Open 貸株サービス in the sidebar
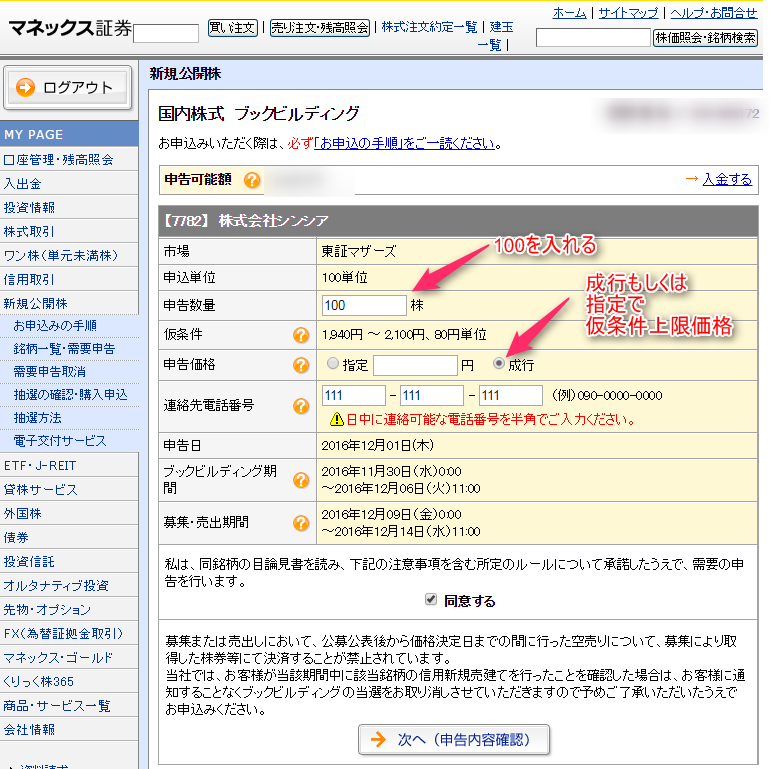This screenshot has height=769, width=774. pos(69,490)
